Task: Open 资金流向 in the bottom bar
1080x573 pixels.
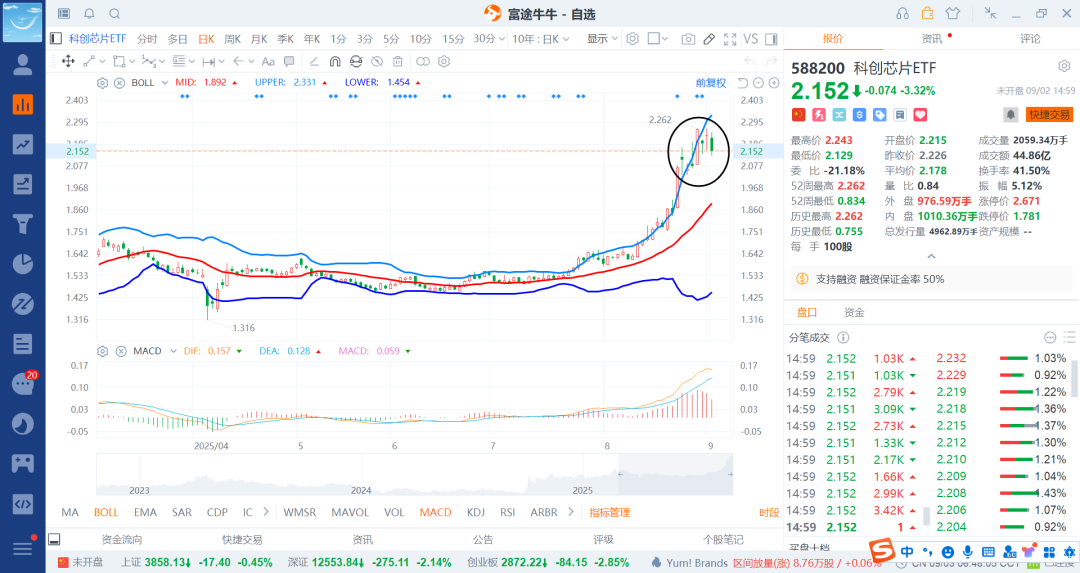Action: 122,540
